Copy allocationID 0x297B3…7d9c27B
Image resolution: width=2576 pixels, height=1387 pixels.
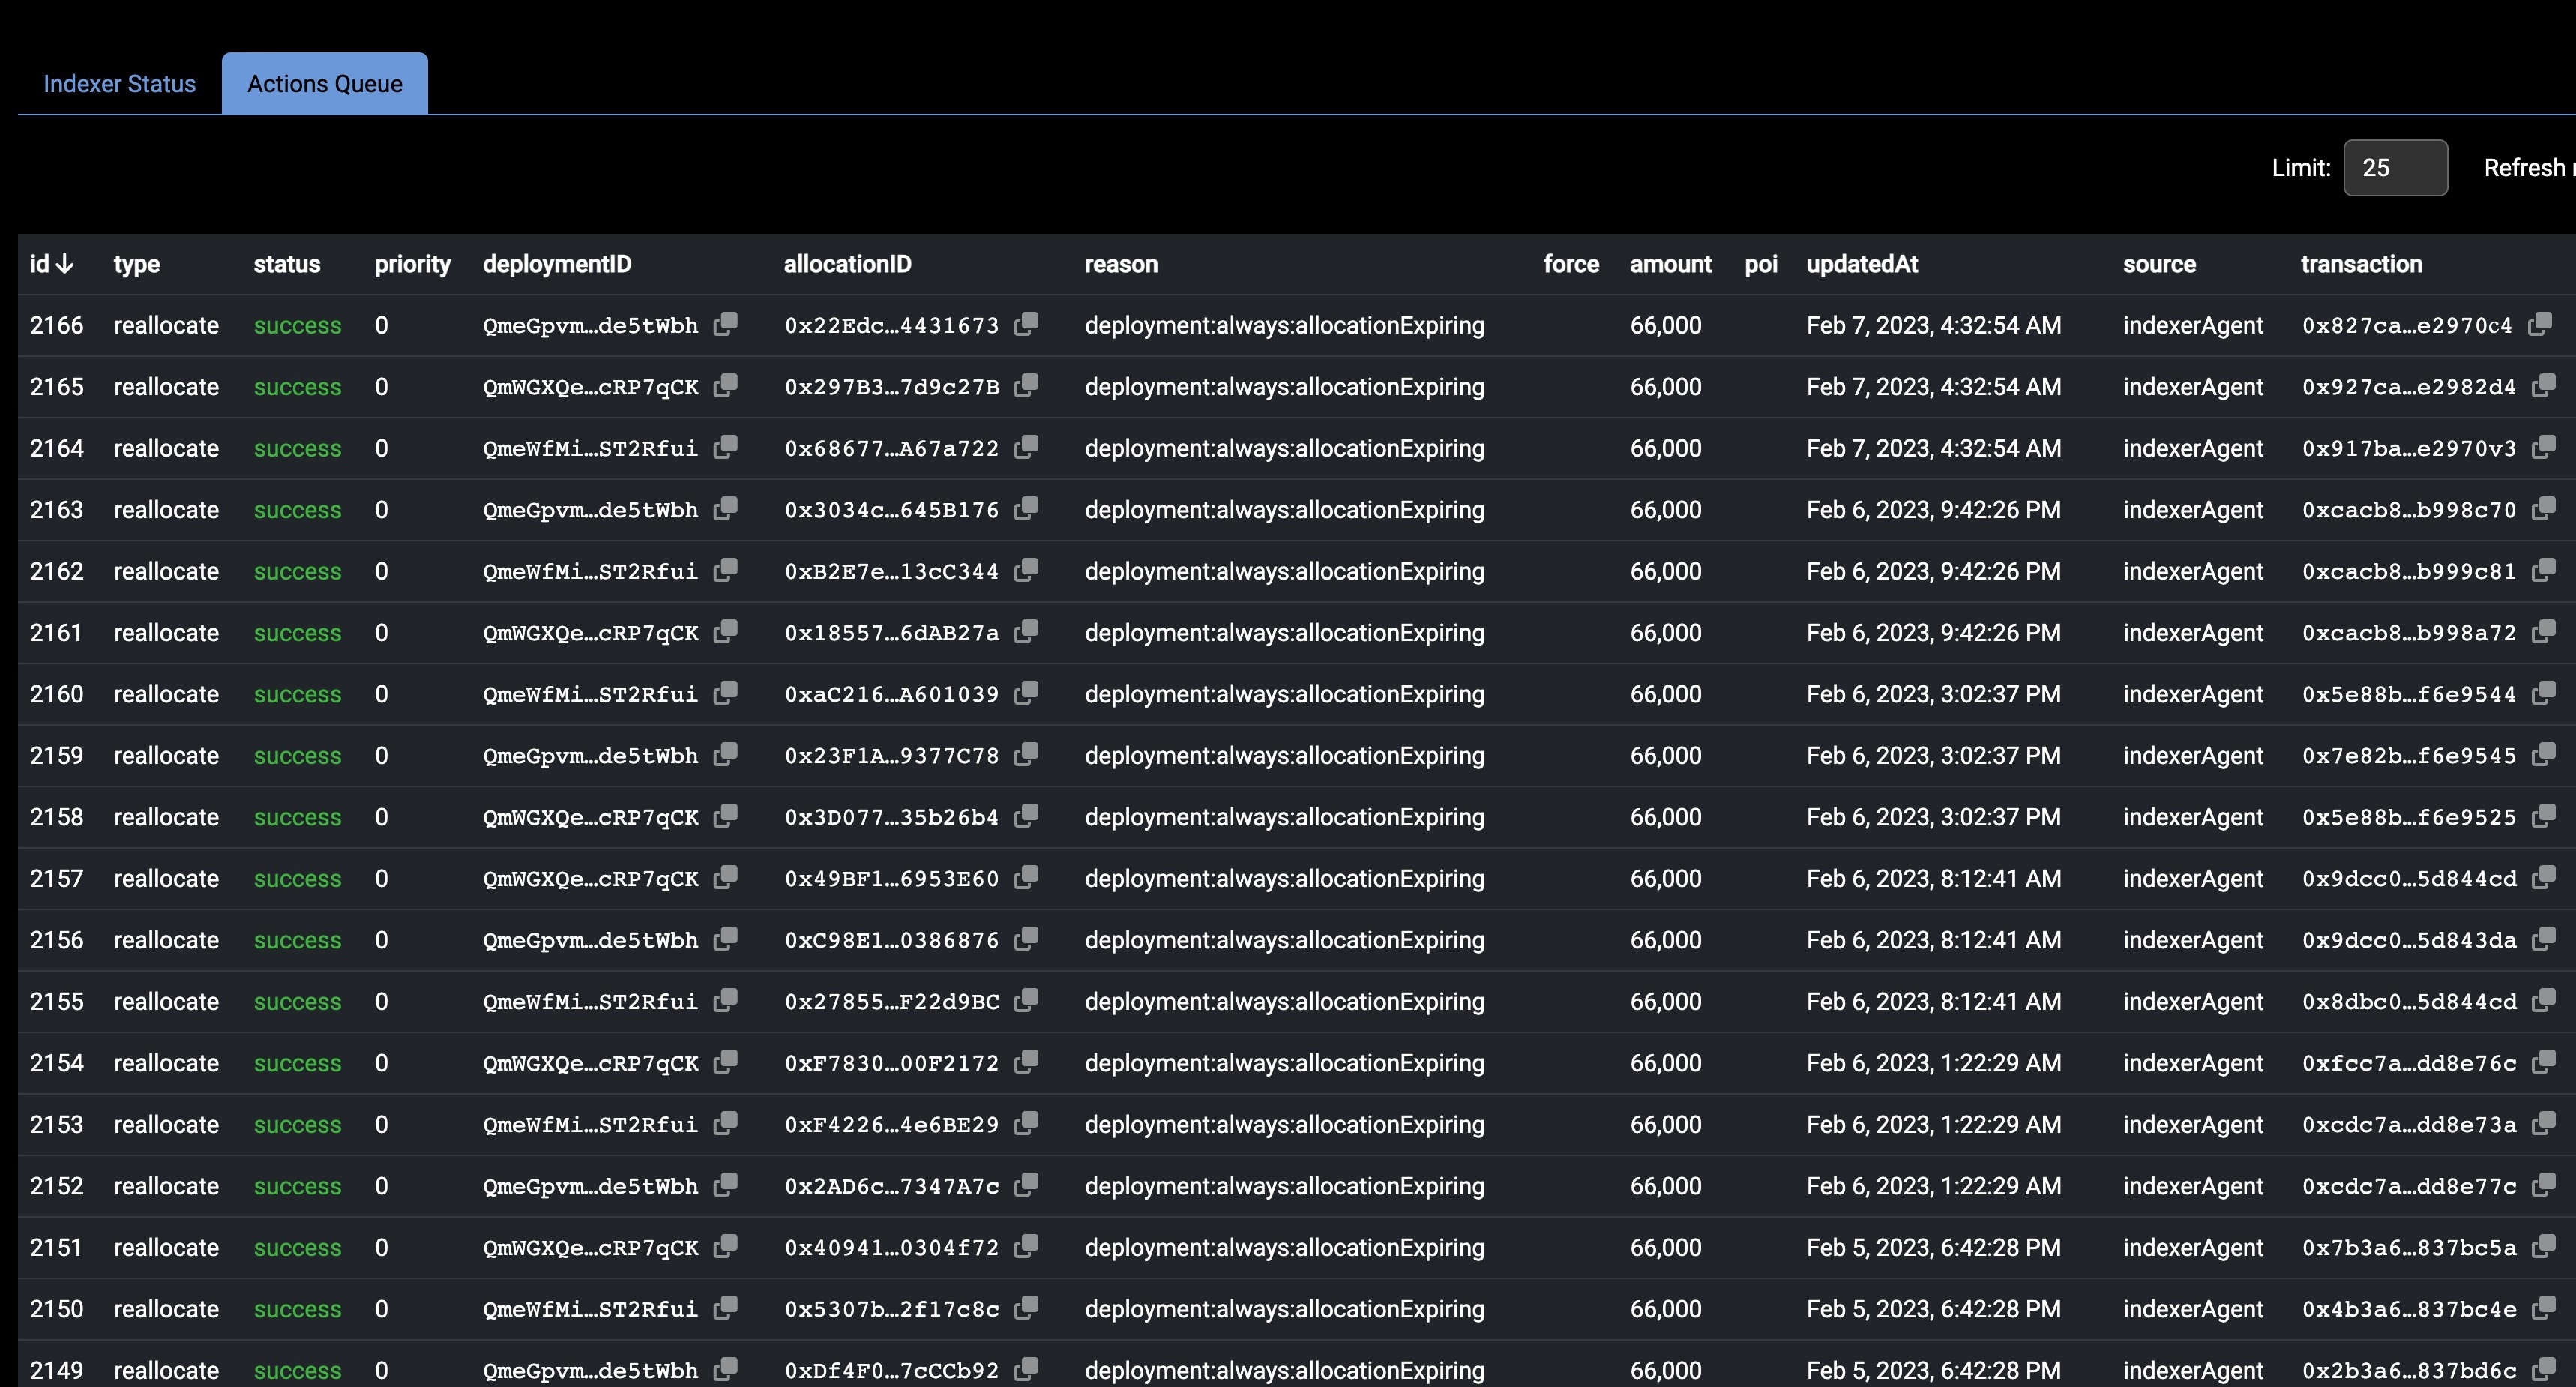(1026, 386)
